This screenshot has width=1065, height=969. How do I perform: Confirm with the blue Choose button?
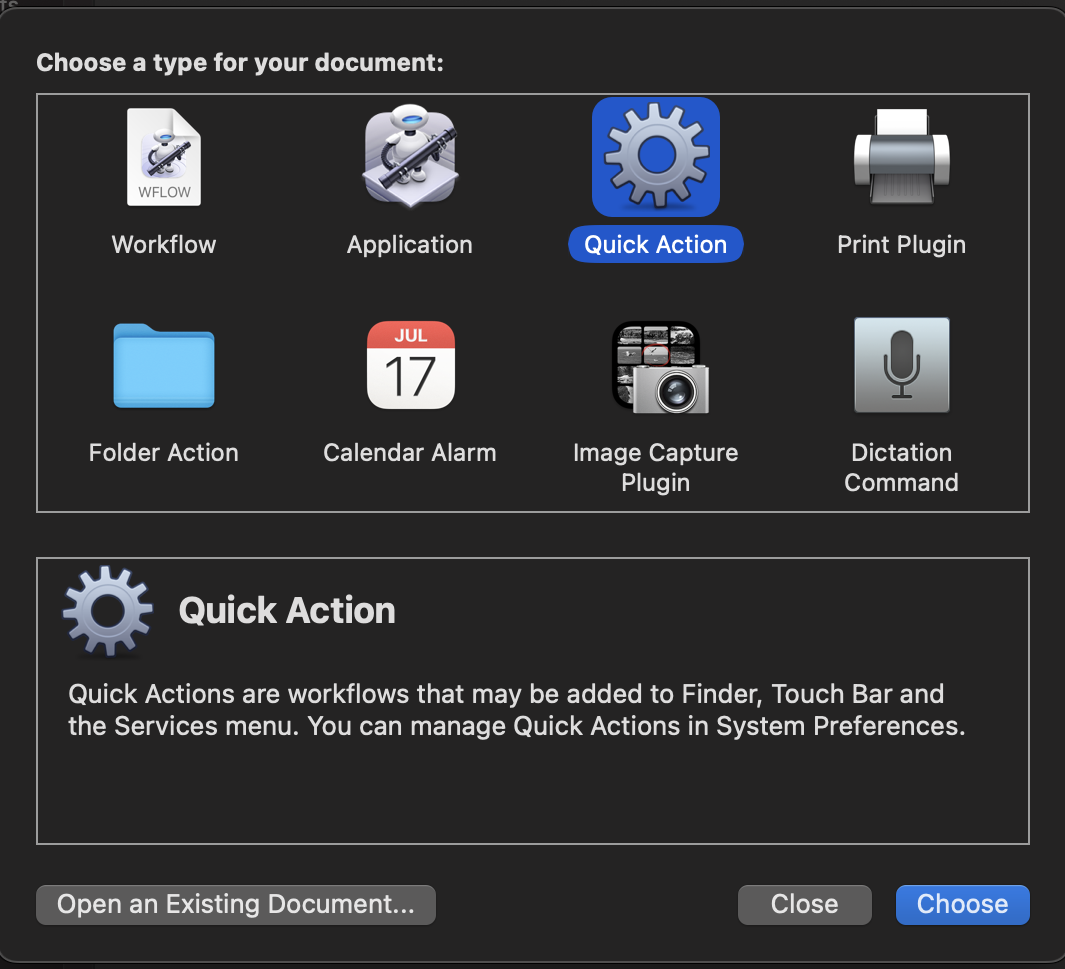tap(961, 904)
